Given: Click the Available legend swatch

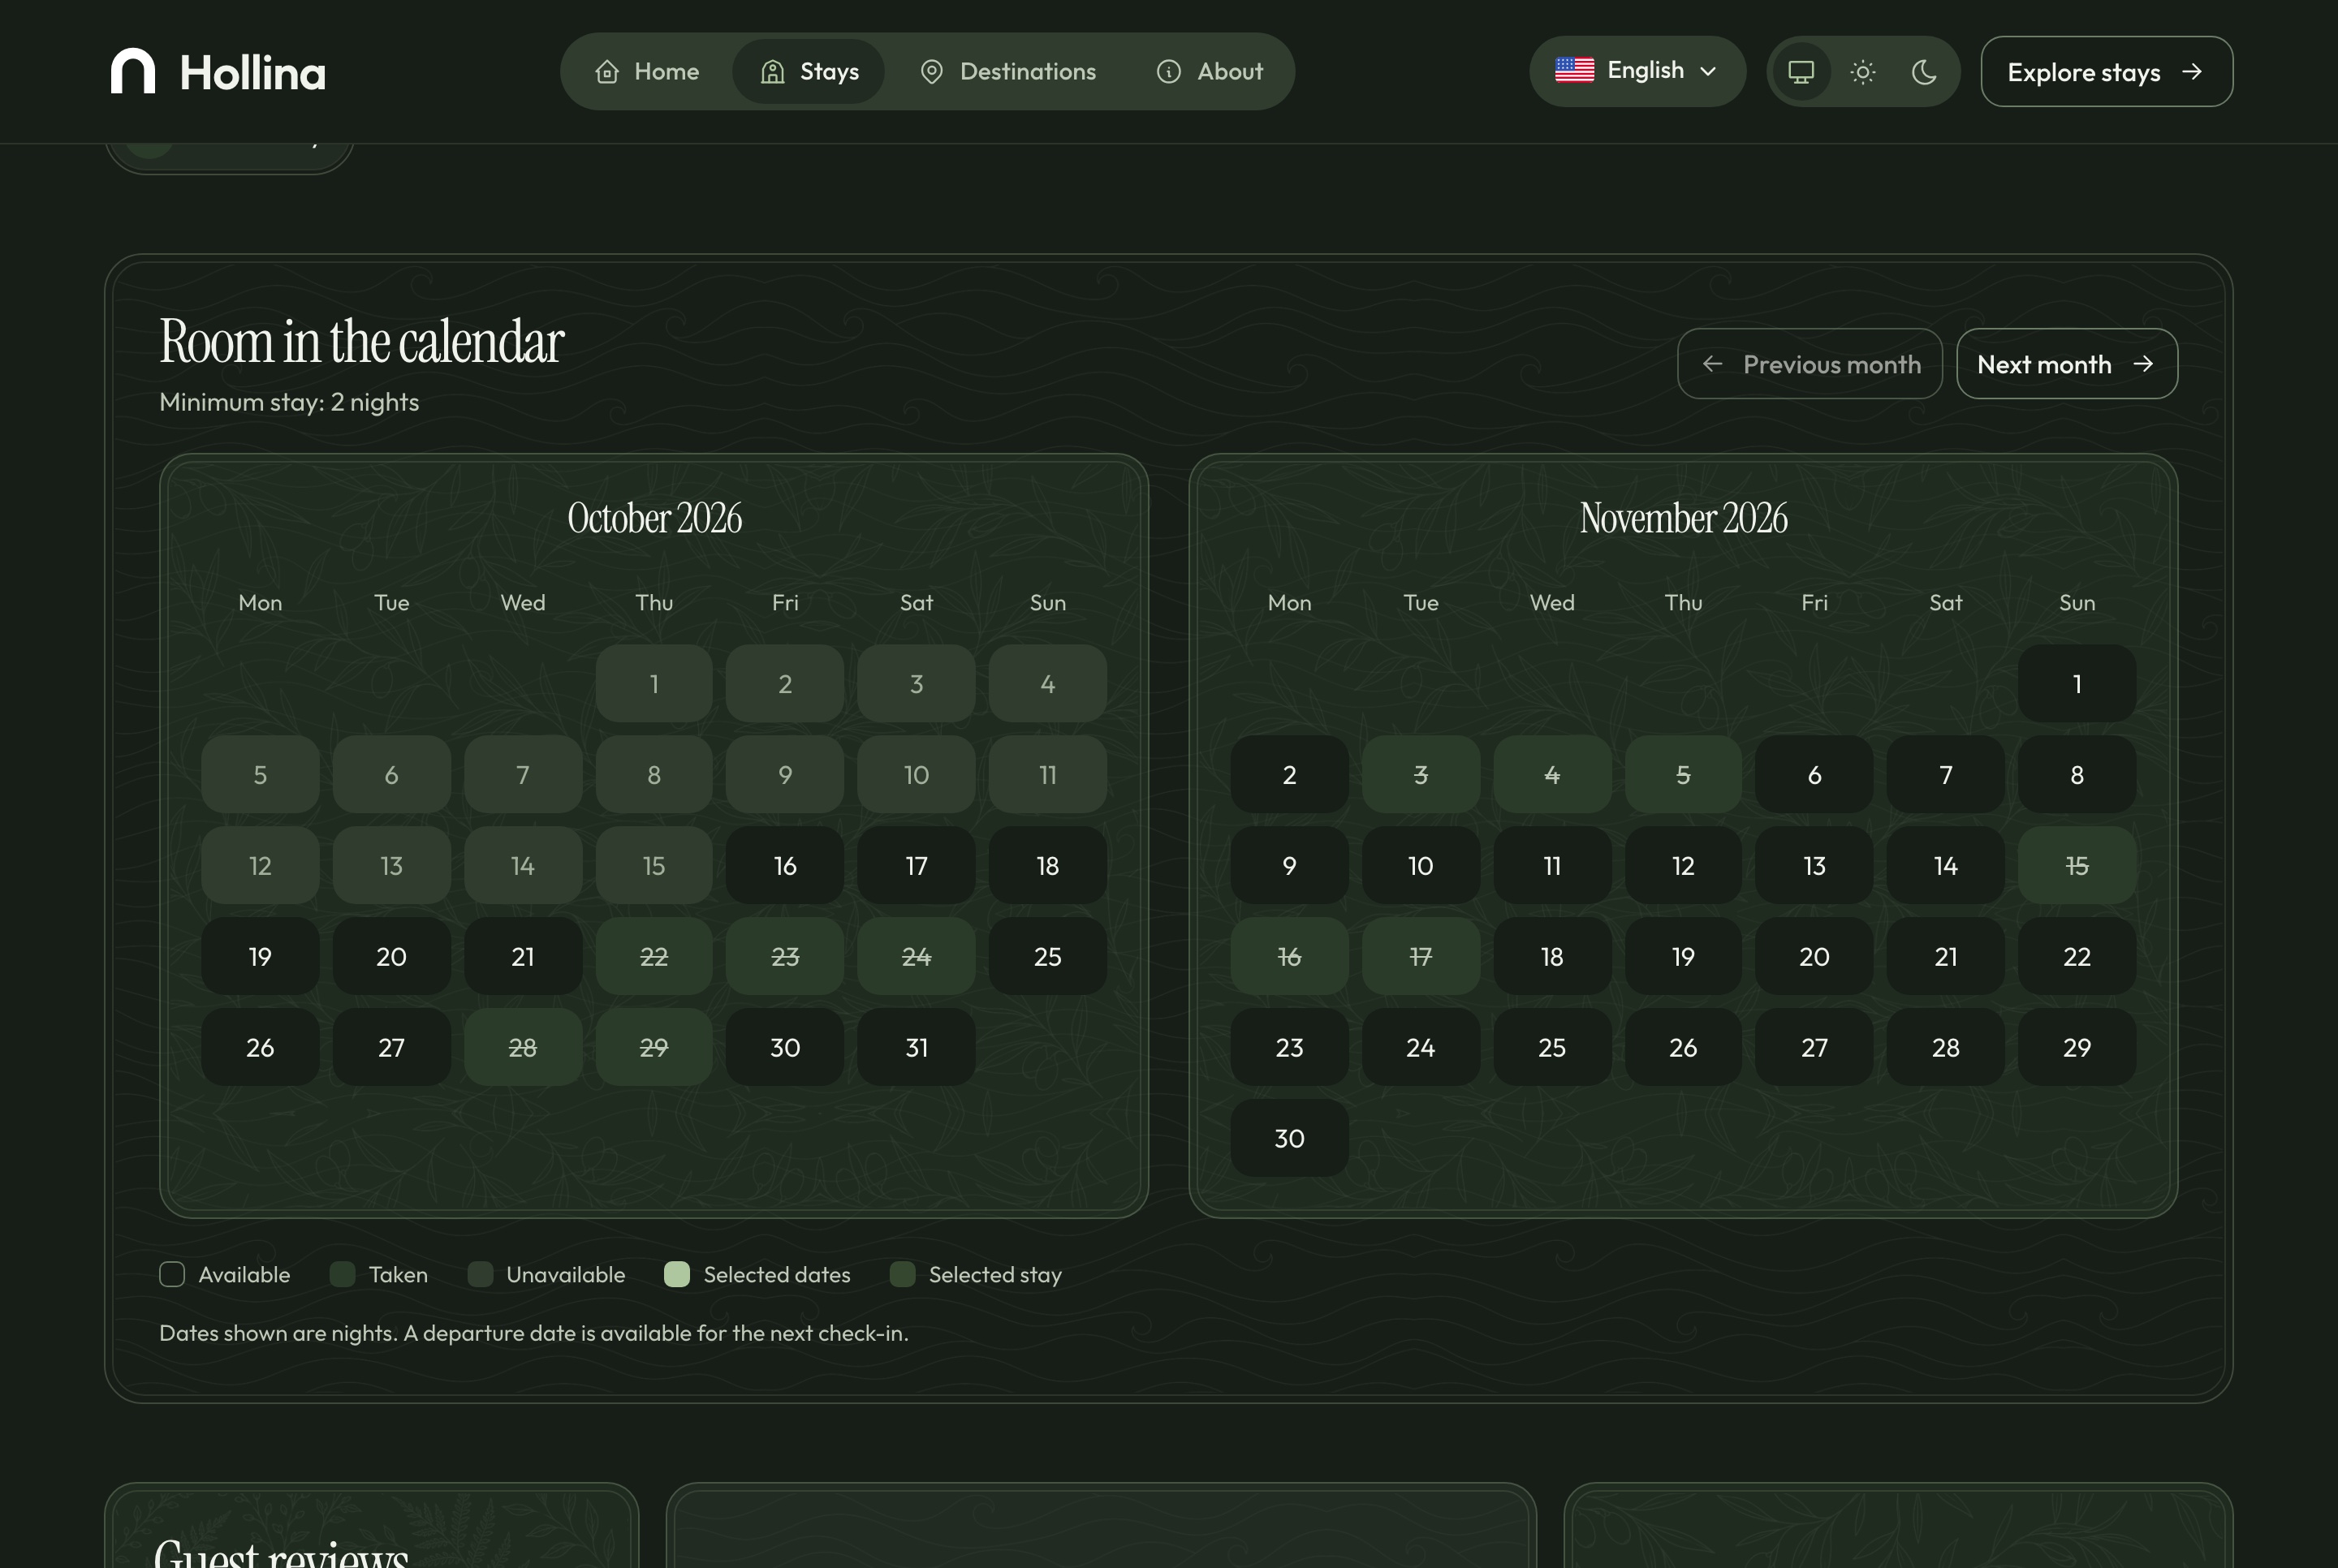Looking at the screenshot, I should (172, 1274).
